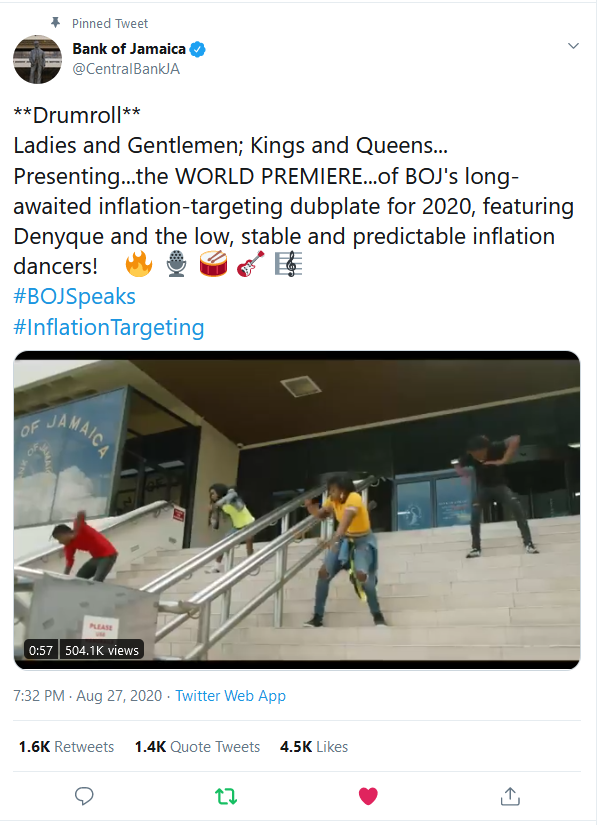The image size is (603, 825).
Task: Unlike the tweet via the red heart icon
Action: [x=368, y=796]
